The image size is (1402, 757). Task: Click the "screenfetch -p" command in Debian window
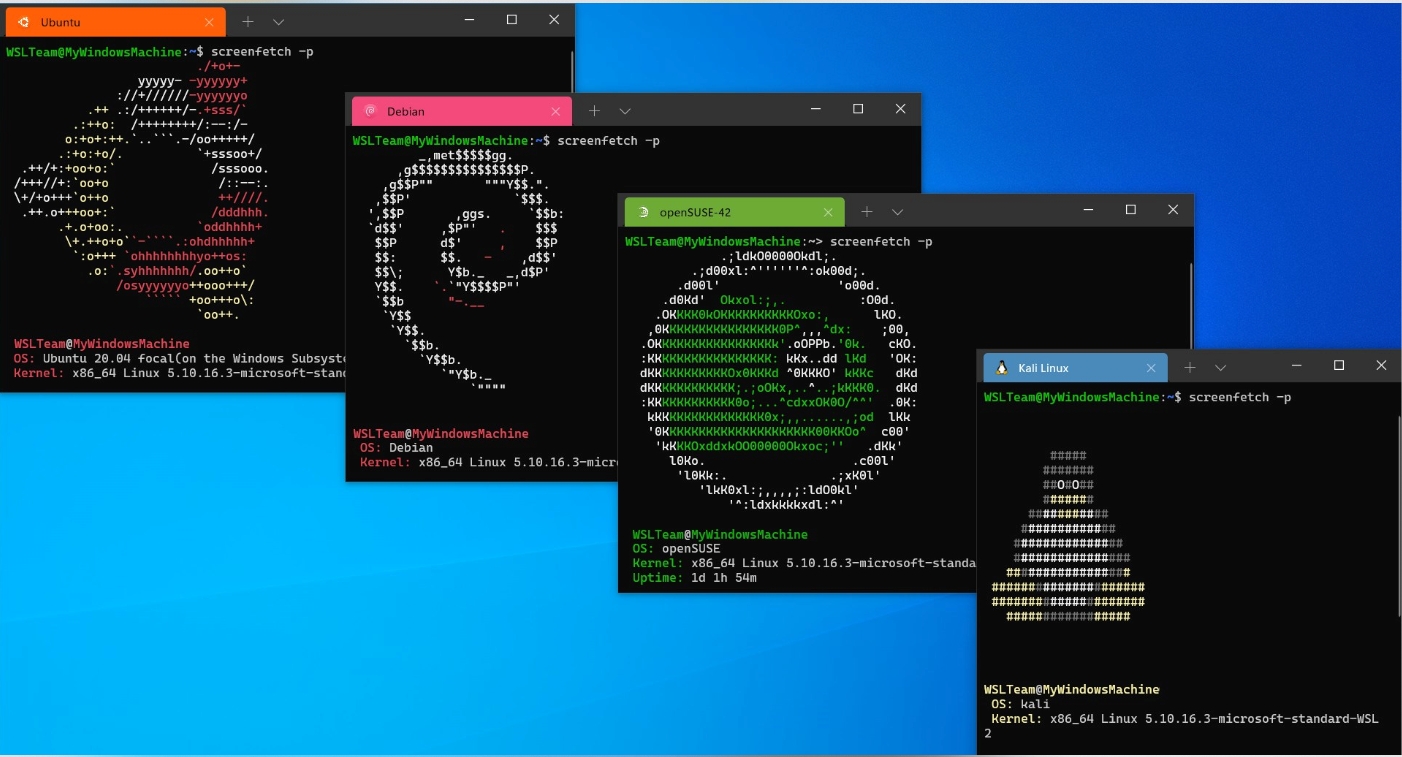pyautogui.click(x=609, y=141)
